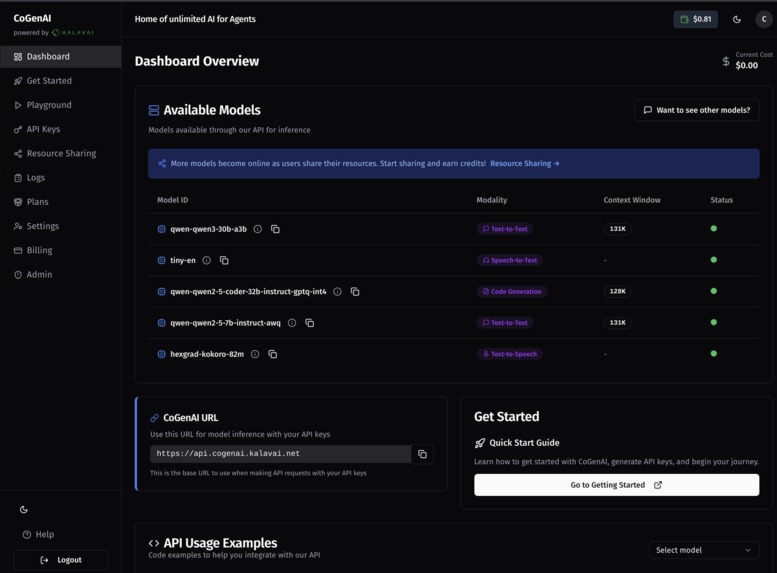The height and width of the screenshot is (573, 777).
Task: Open user avatar 'C' menu
Action: 764,19
